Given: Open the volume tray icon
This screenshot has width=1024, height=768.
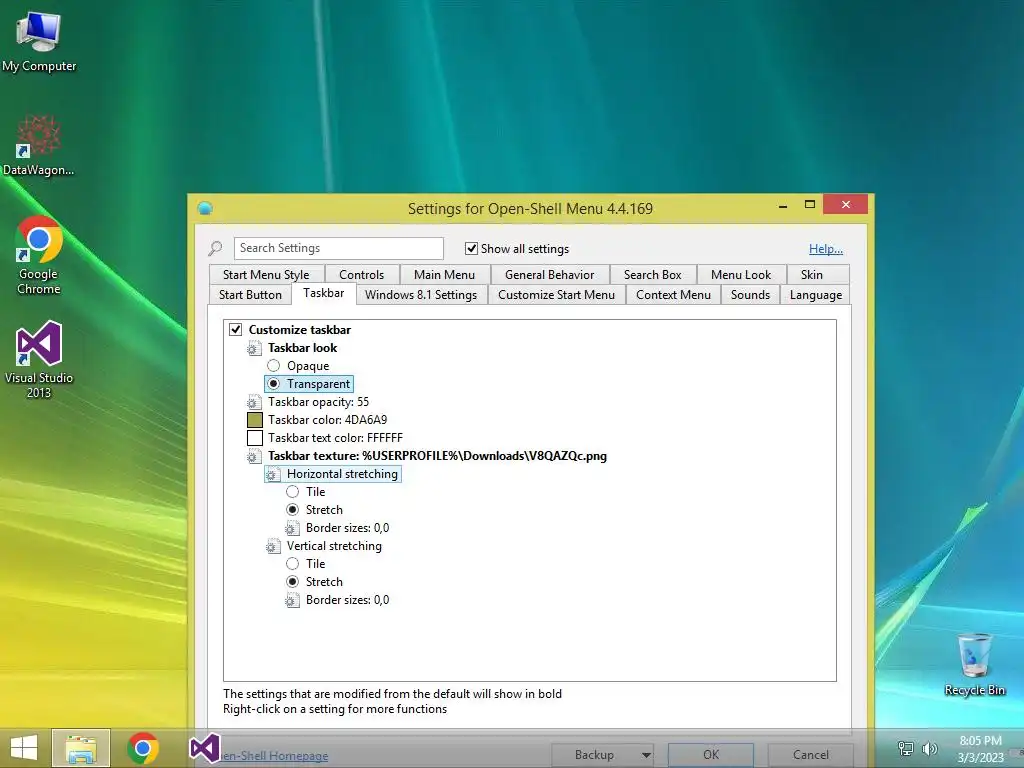Looking at the screenshot, I should tap(929, 749).
